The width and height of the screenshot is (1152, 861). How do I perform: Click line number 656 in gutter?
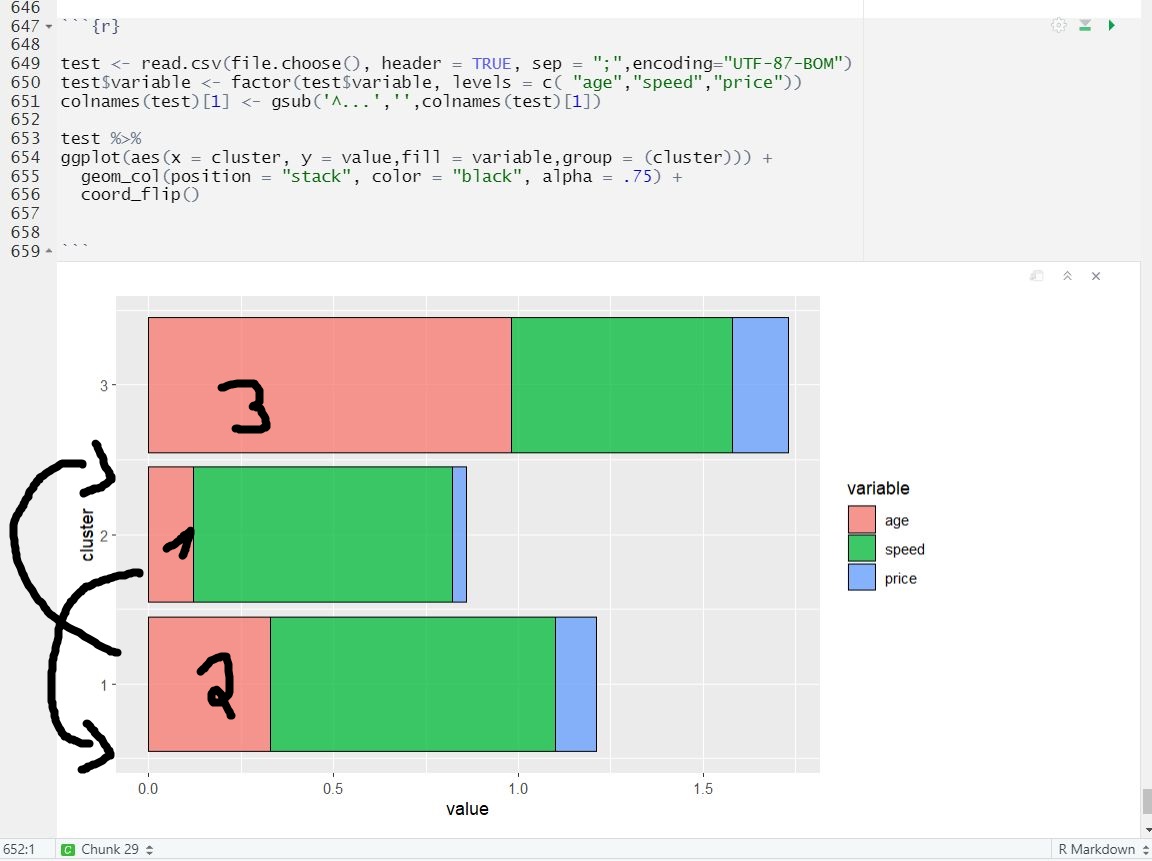[26, 194]
